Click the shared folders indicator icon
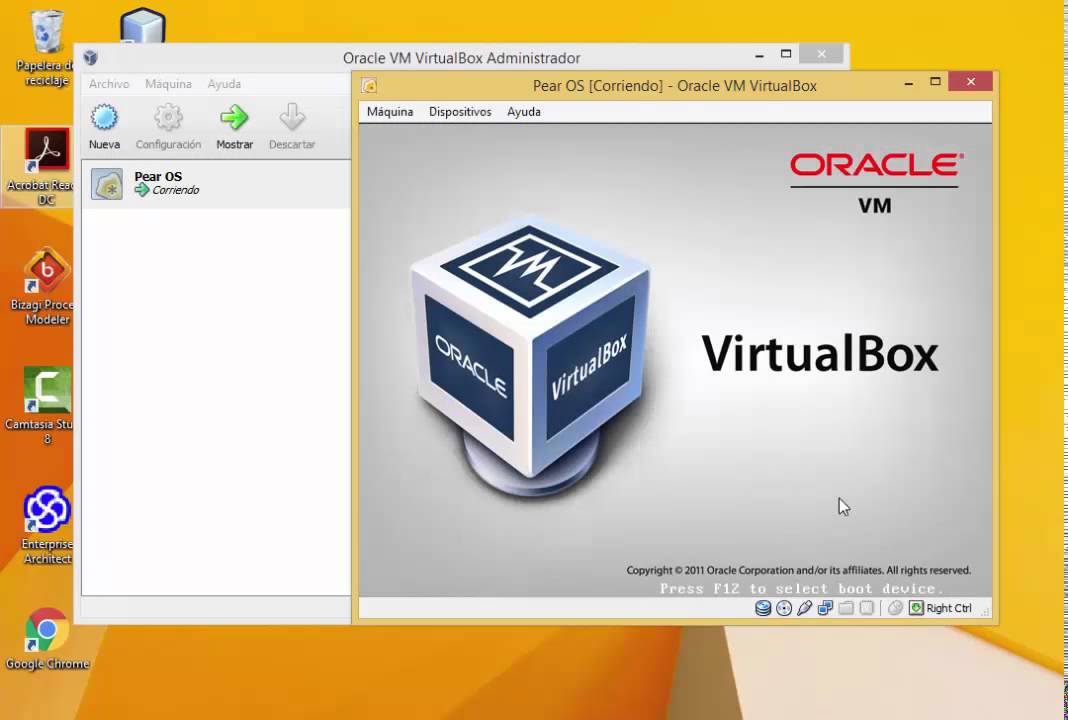The width and height of the screenshot is (1068, 720). click(x=846, y=608)
